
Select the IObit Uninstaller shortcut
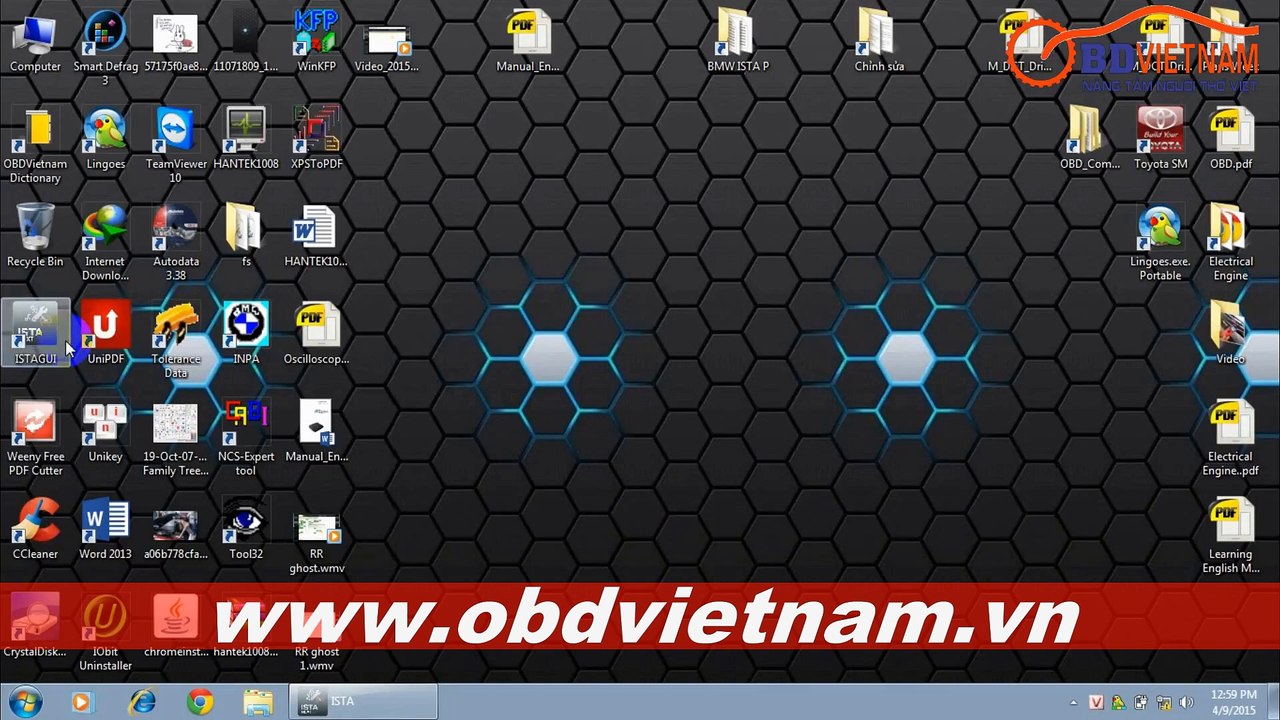click(x=105, y=633)
